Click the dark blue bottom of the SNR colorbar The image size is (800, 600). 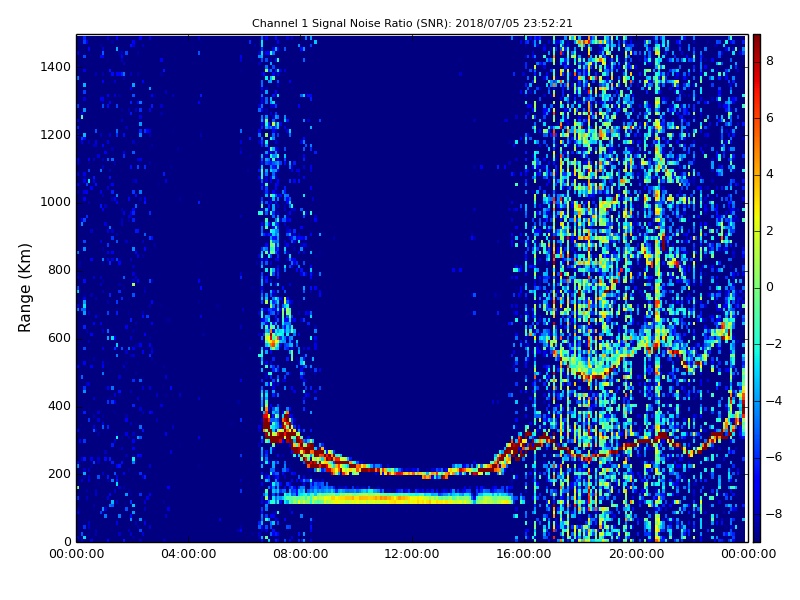click(757, 535)
